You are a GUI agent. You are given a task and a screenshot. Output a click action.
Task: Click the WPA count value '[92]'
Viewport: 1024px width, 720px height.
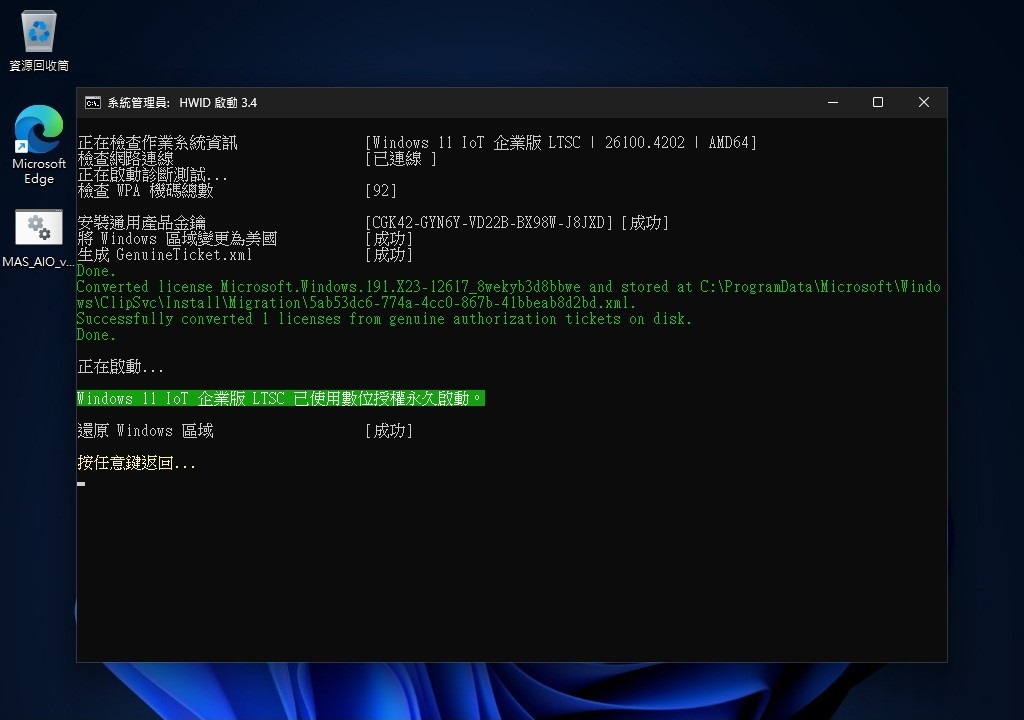(381, 191)
